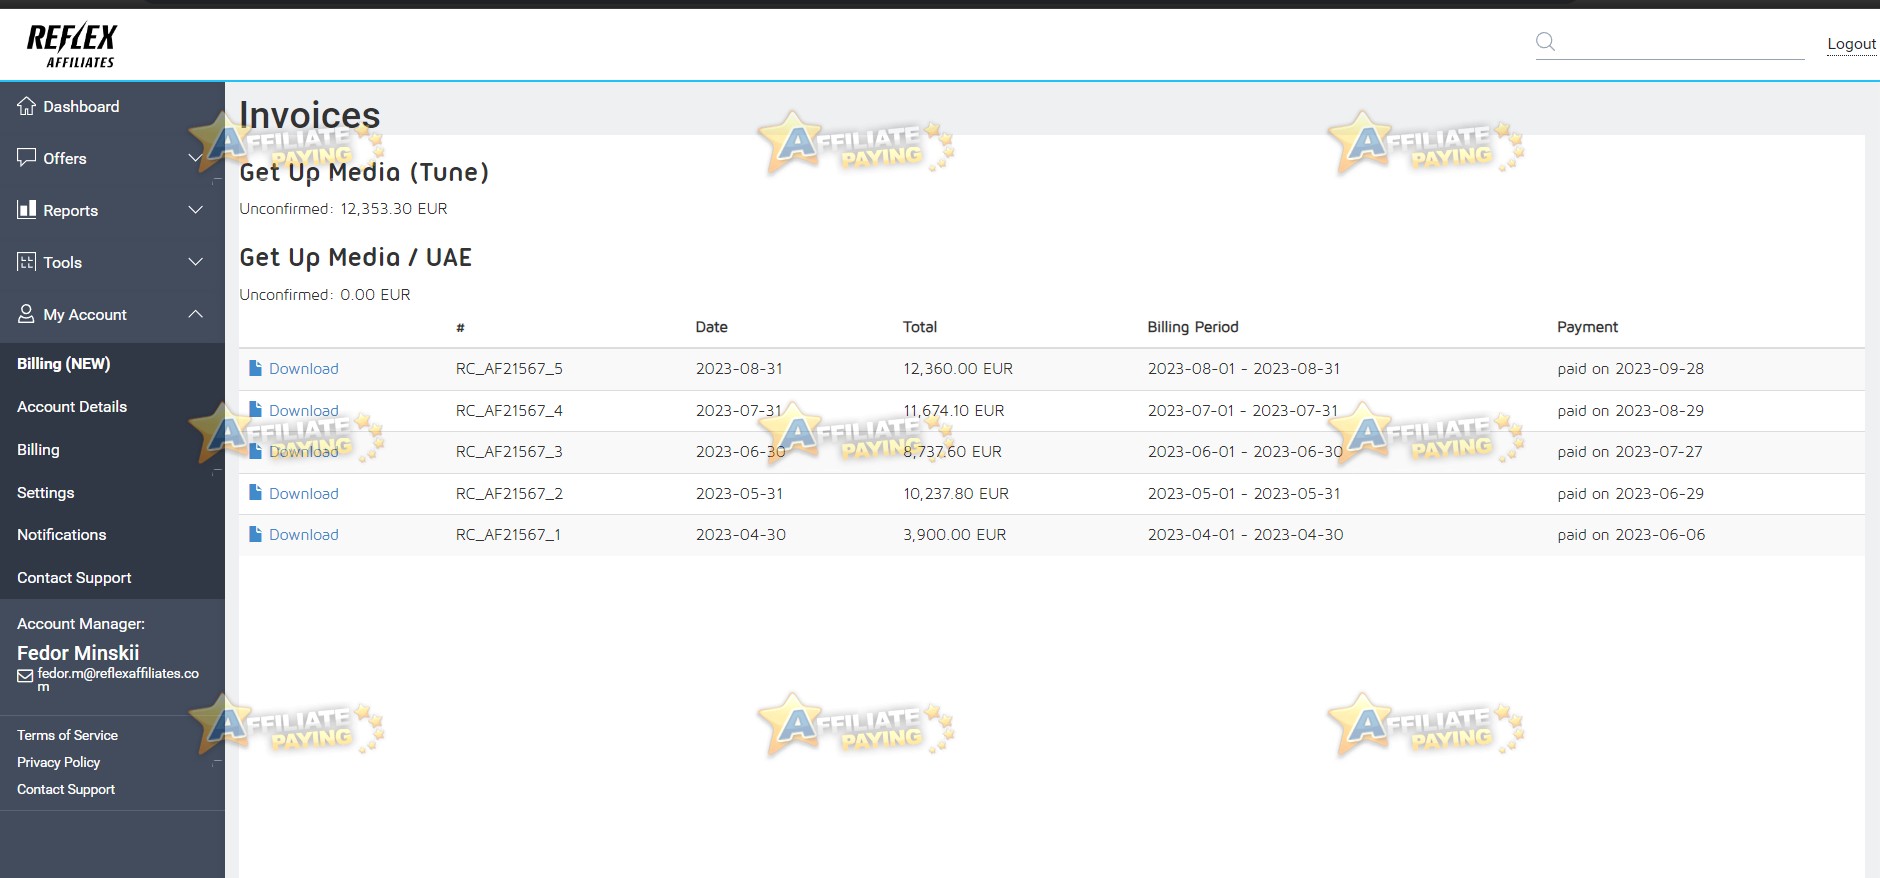Screen dimensions: 1880x878
Task: Click file icon for invoice RC_AF21567_4
Action: (255, 410)
